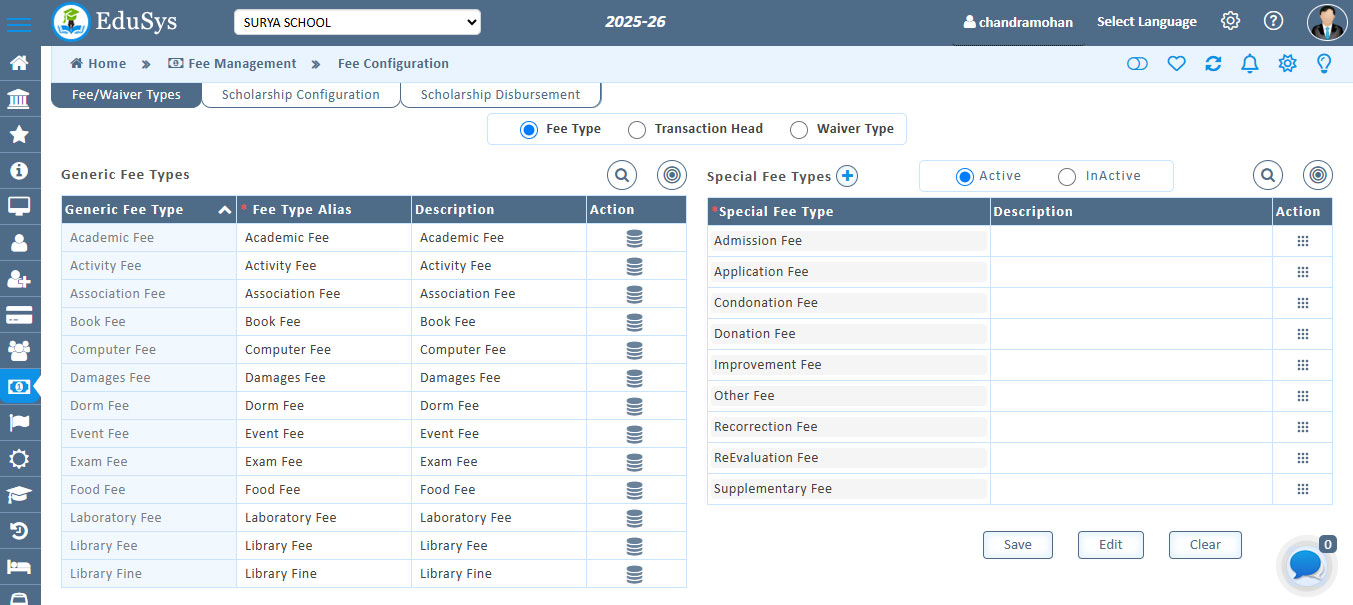Sort by Generic Fee Type column arrow

click(224, 210)
